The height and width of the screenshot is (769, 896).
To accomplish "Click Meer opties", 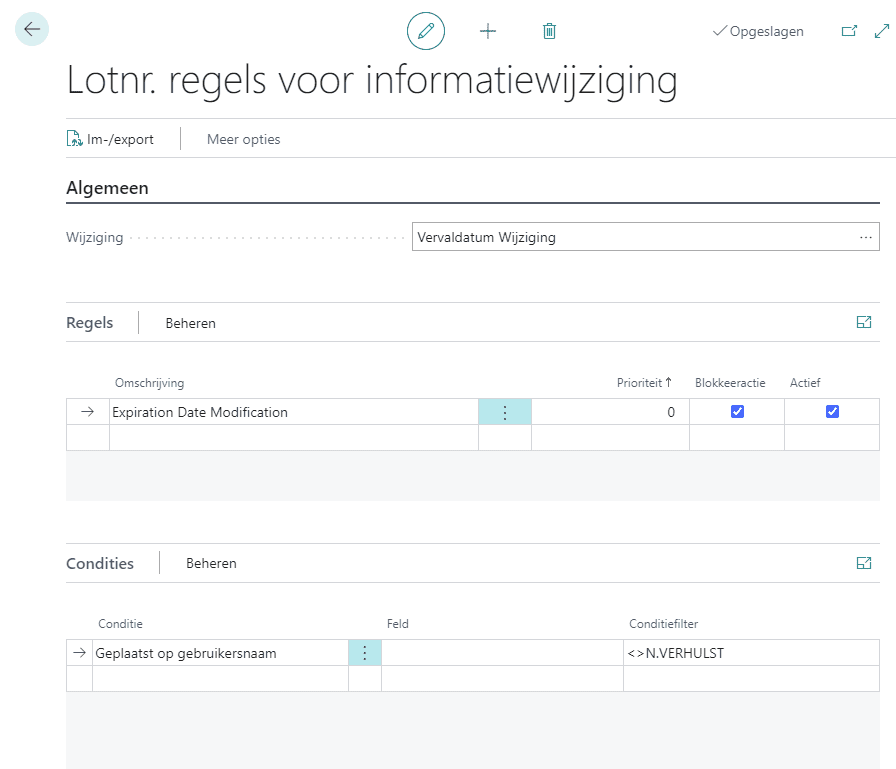I will (243, 139).
